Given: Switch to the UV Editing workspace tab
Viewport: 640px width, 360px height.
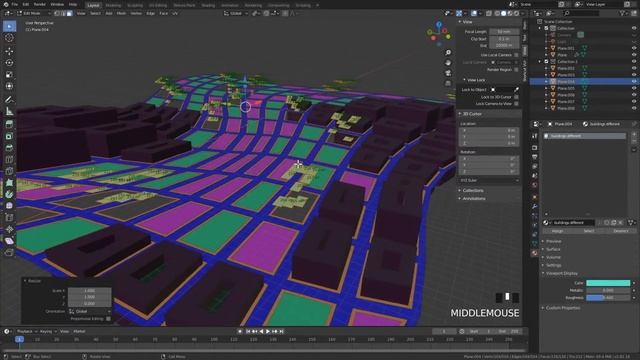Looking at the screenshot, I should (x=158, y=5).
